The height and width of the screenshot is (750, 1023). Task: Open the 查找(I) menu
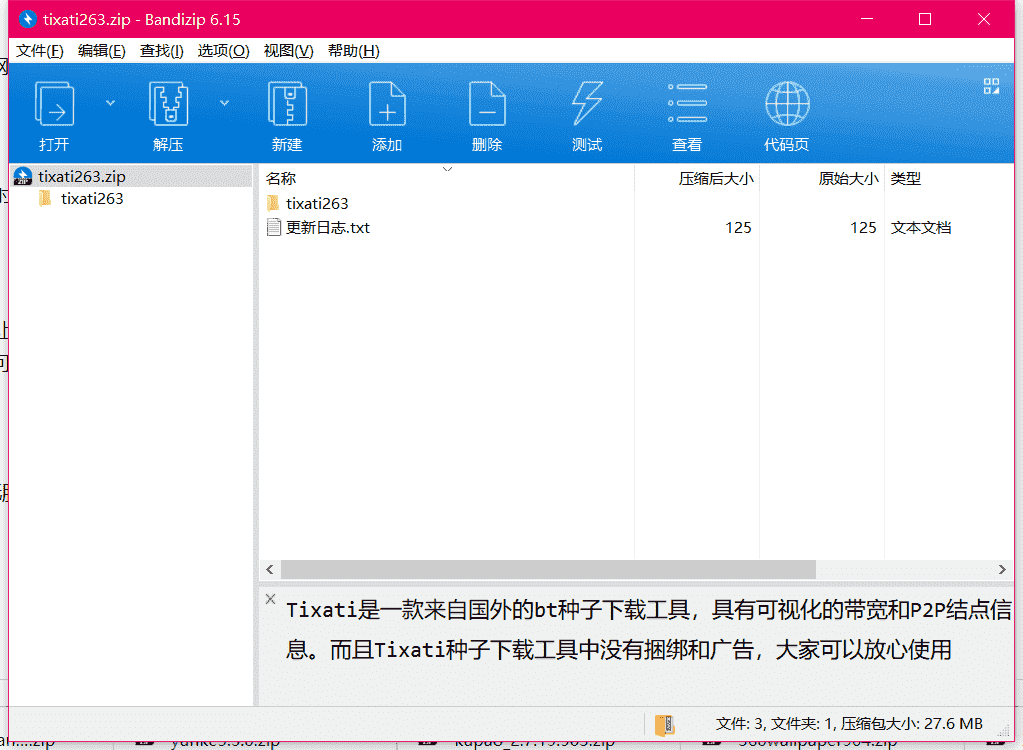(x=161, y=51)
